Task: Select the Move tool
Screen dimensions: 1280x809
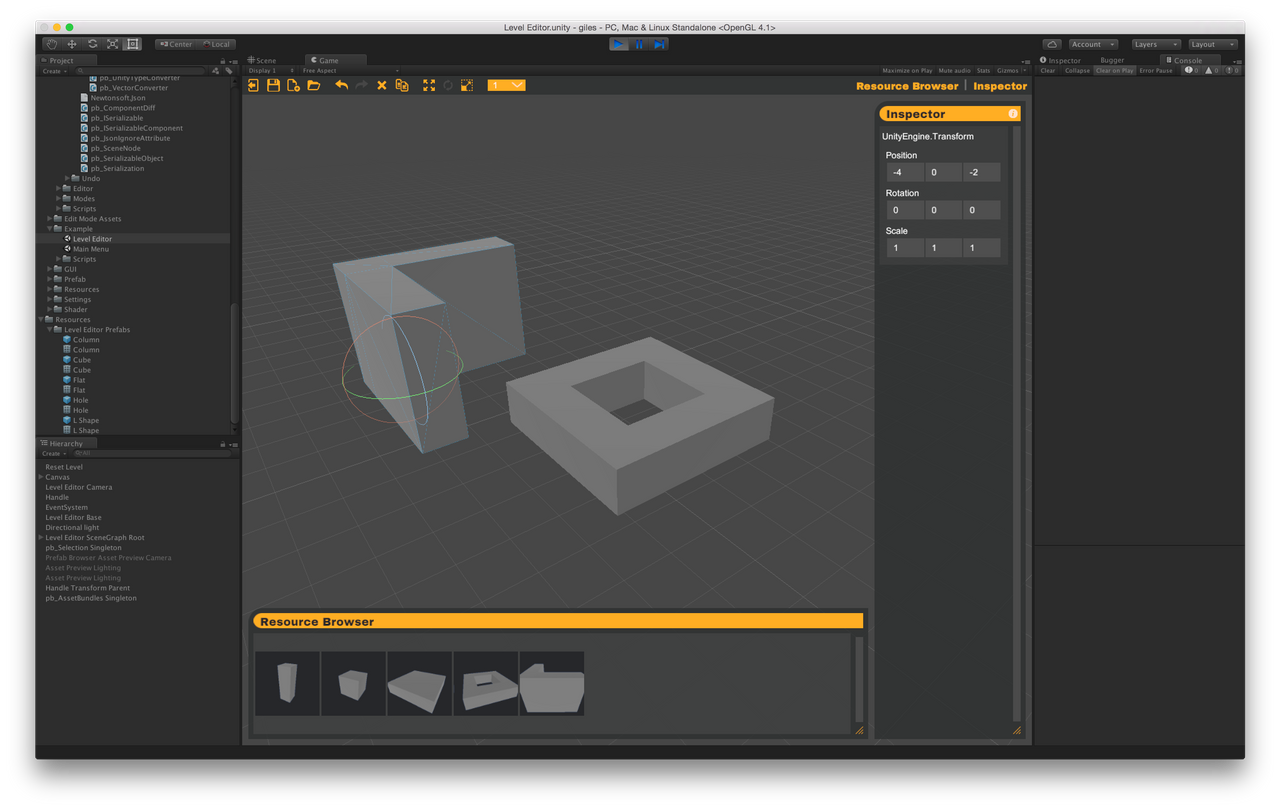Action: (71, 44)
